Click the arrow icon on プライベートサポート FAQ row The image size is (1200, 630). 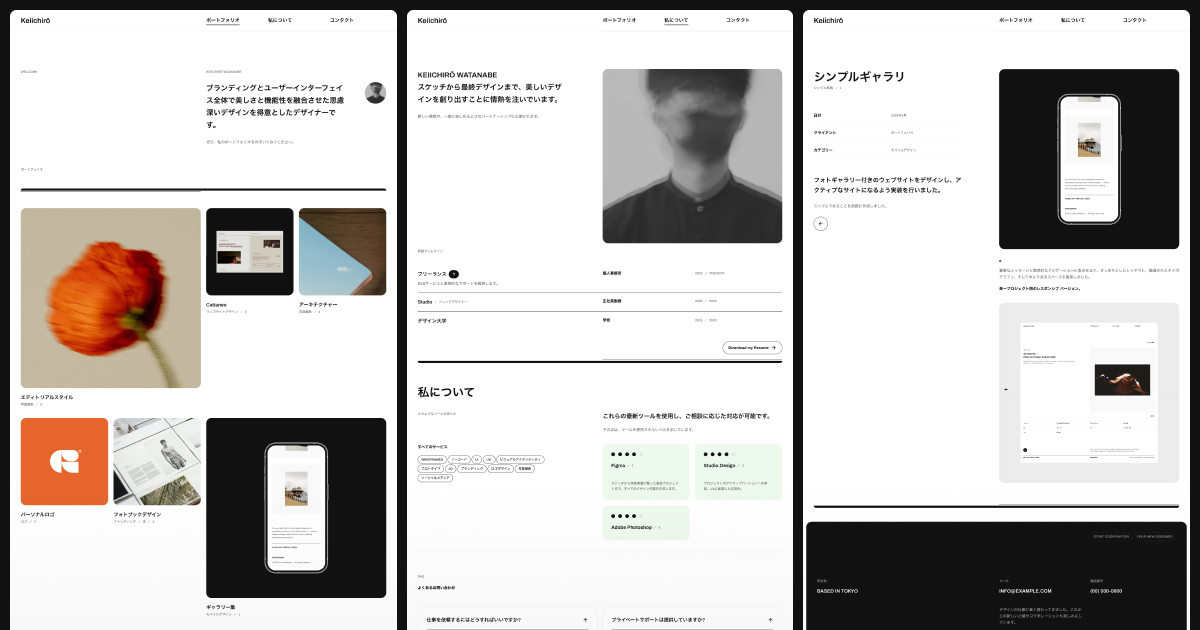pos(770,619)
